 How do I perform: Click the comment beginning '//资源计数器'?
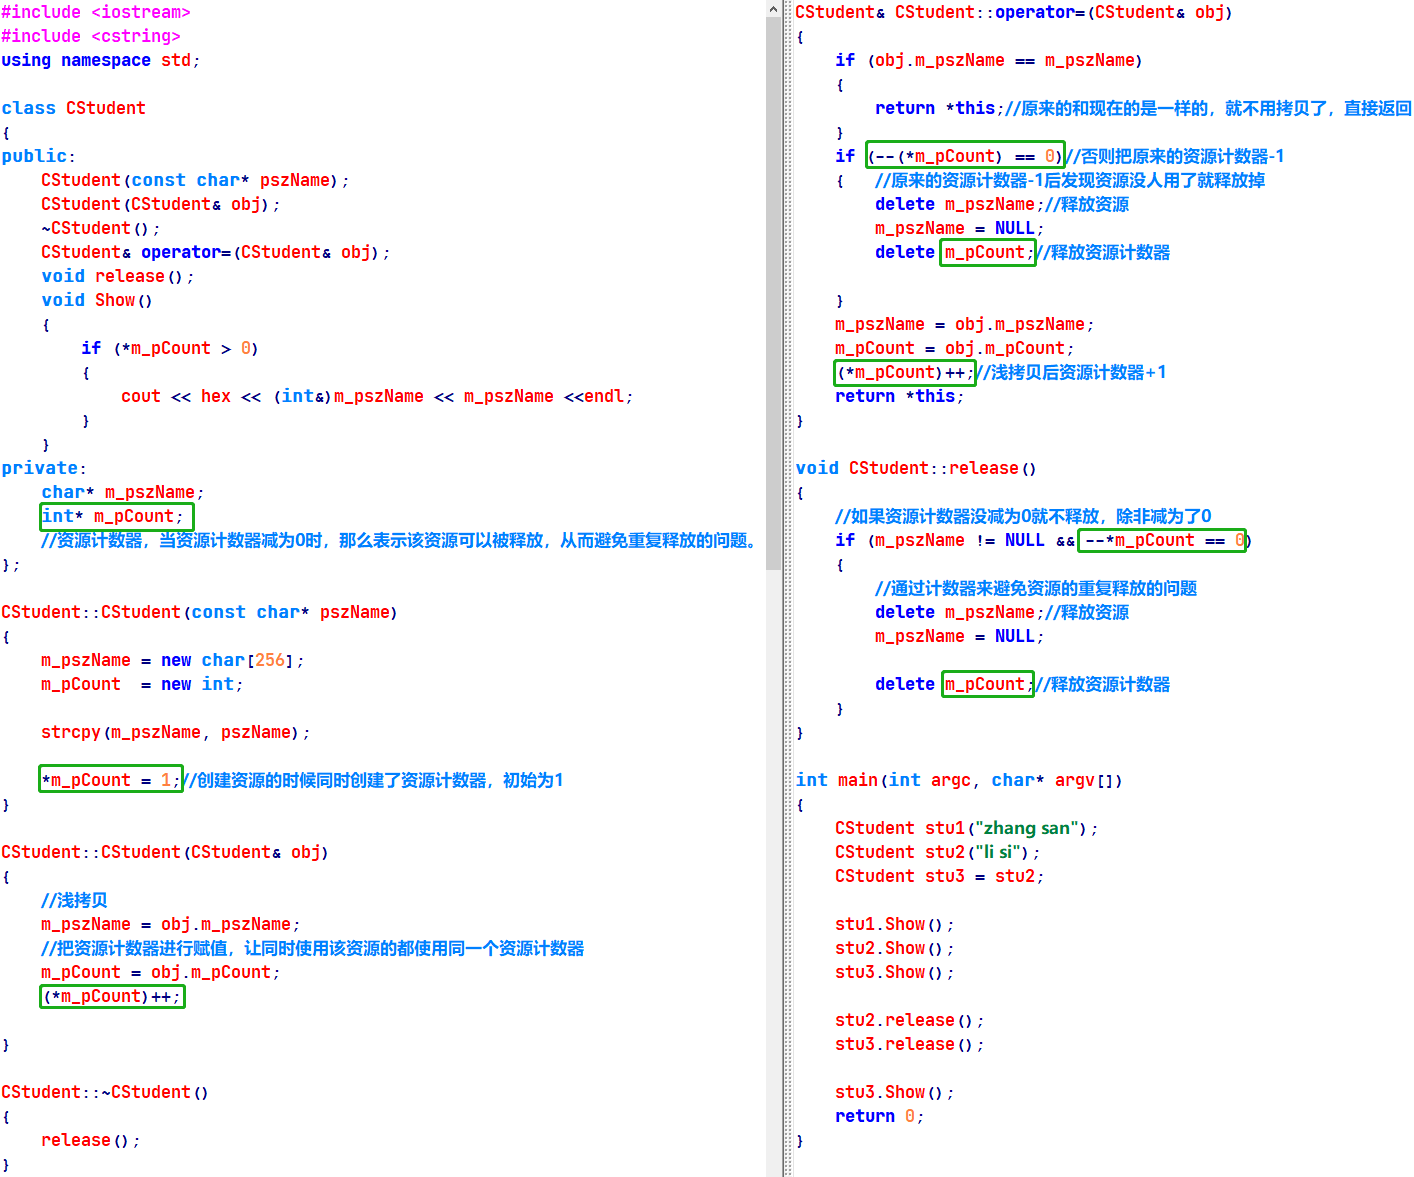pos(400,540)
